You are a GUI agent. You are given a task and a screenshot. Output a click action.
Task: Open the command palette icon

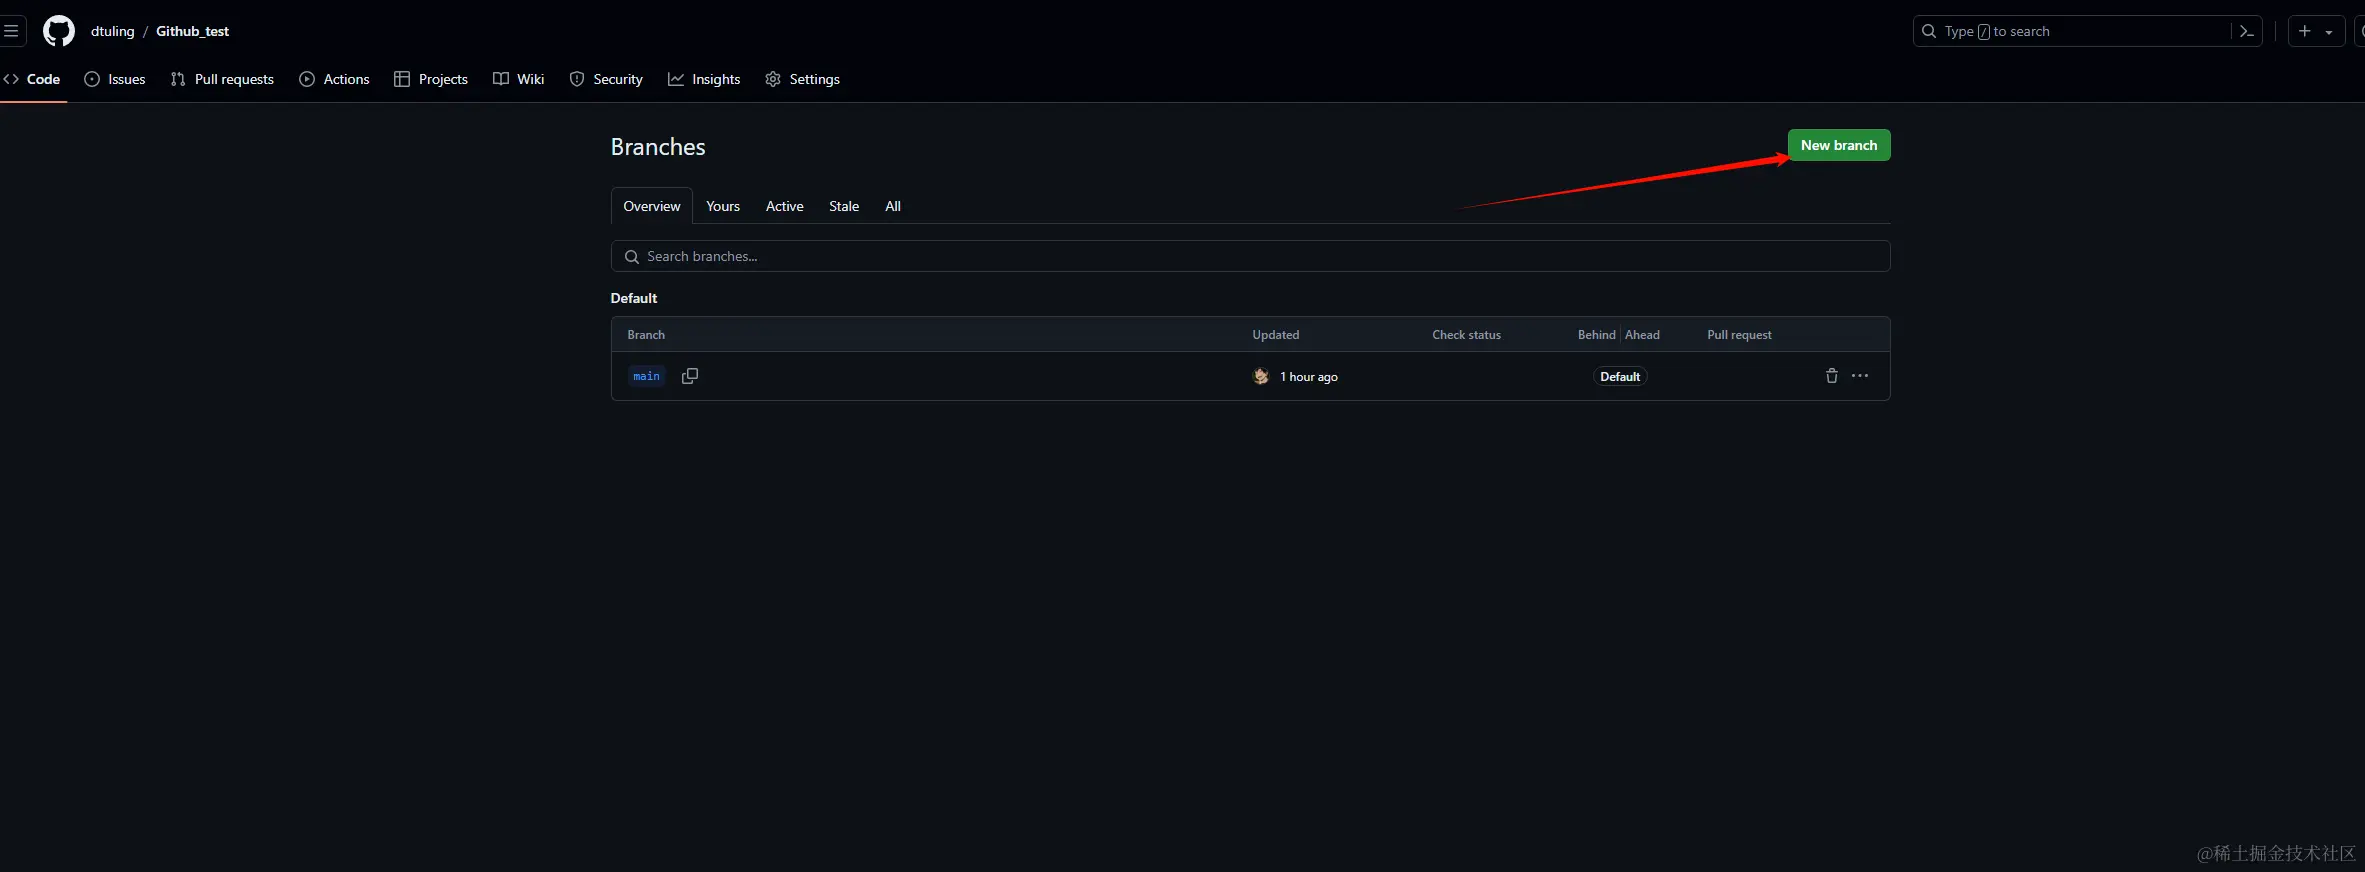coord(2246,31)
